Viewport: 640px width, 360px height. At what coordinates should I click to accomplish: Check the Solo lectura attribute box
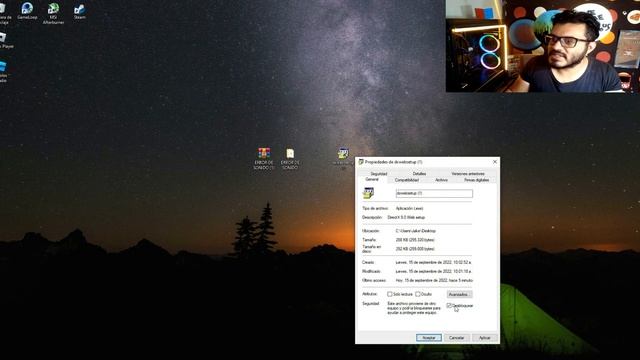click(389, 294)
